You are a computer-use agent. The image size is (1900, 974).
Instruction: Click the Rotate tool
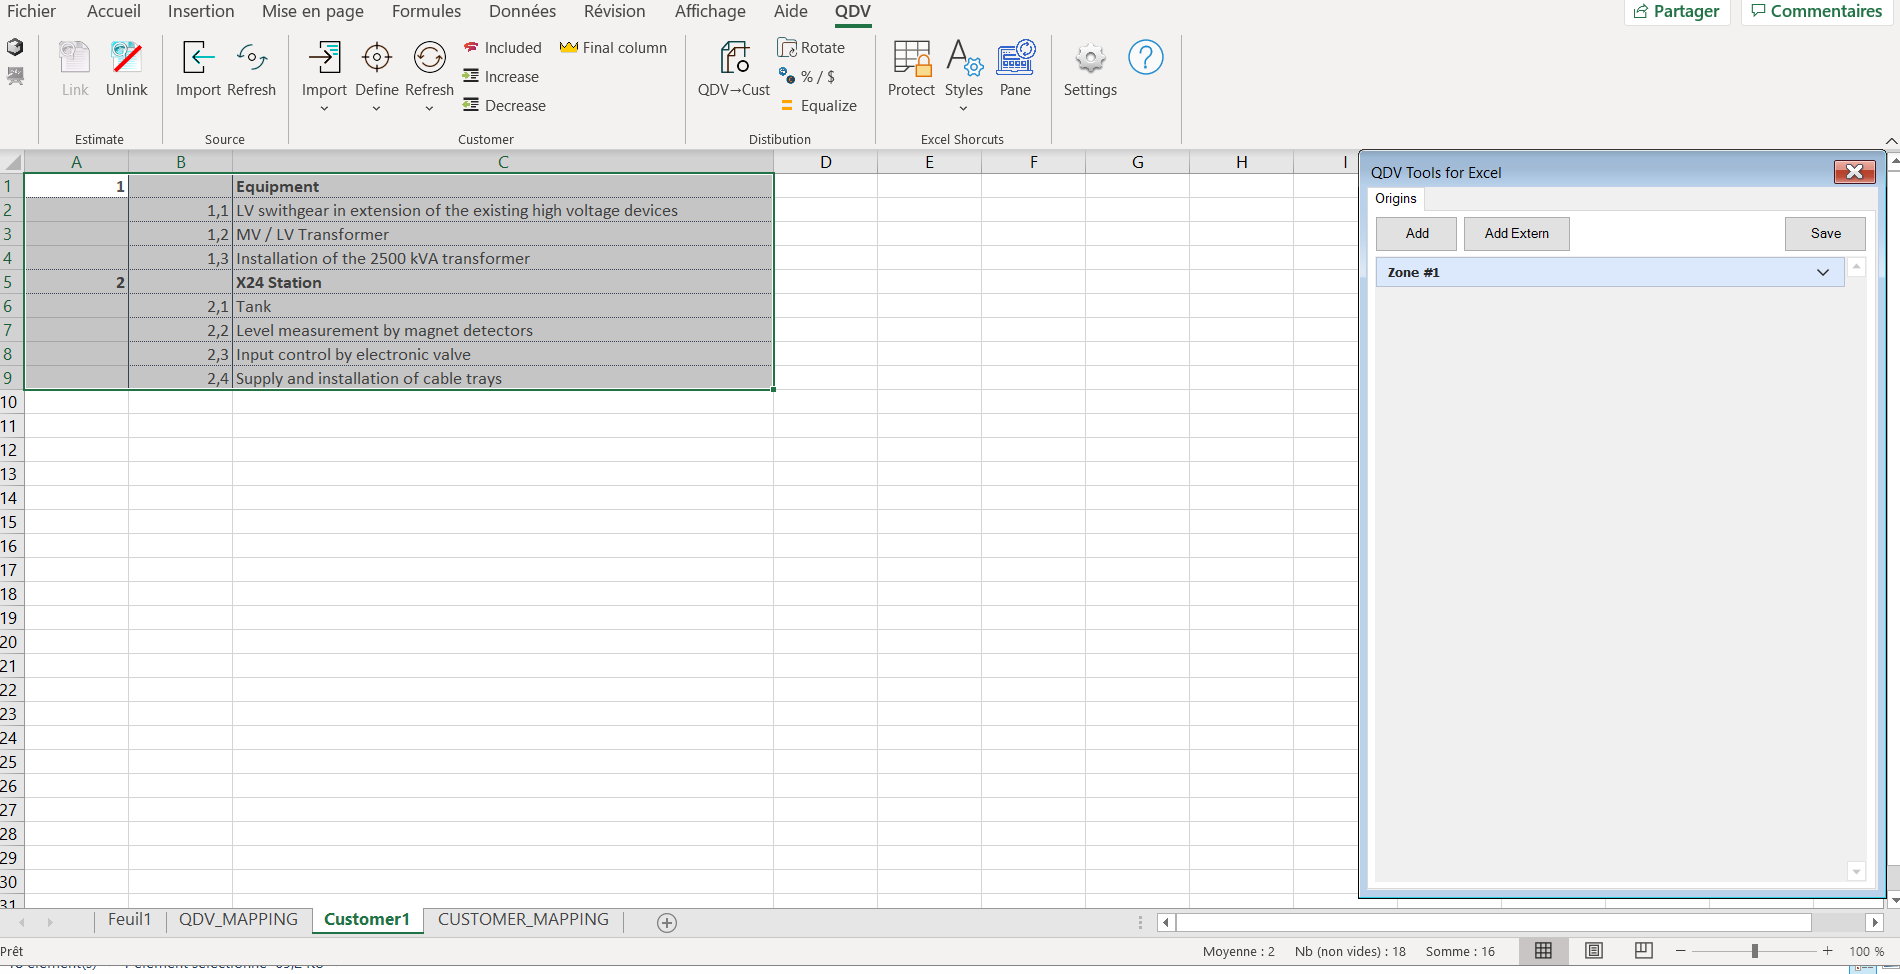click(x=811, y=48)
